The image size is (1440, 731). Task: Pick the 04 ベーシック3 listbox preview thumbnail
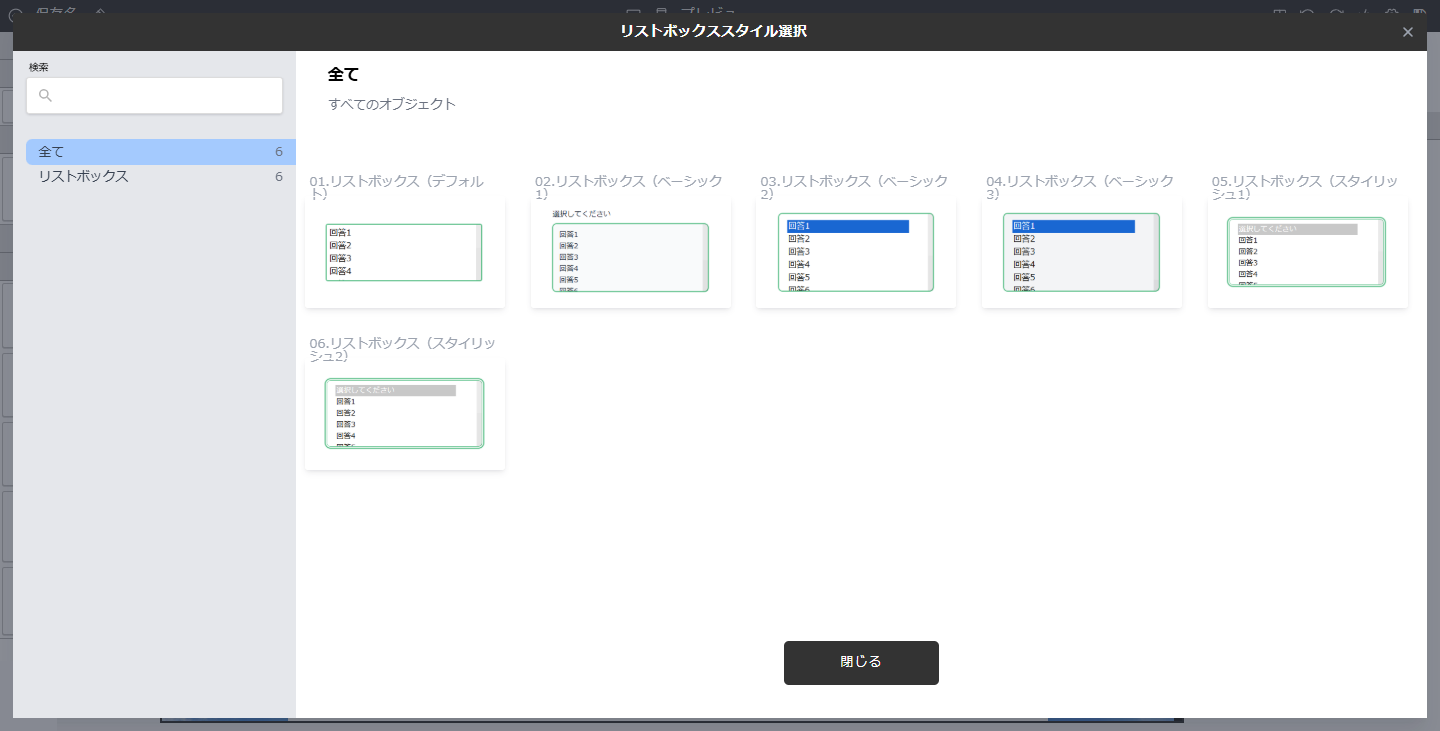[1081, 253]
